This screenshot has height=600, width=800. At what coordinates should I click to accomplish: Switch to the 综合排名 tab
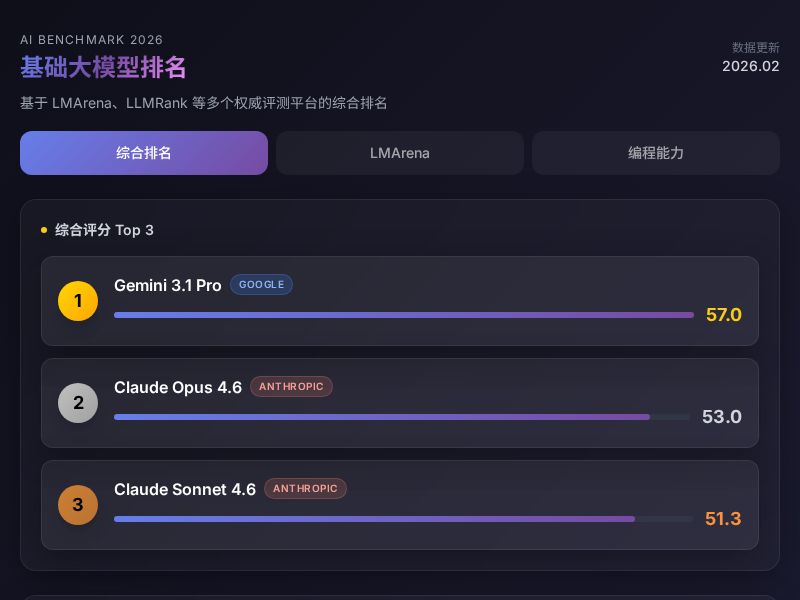144,153
